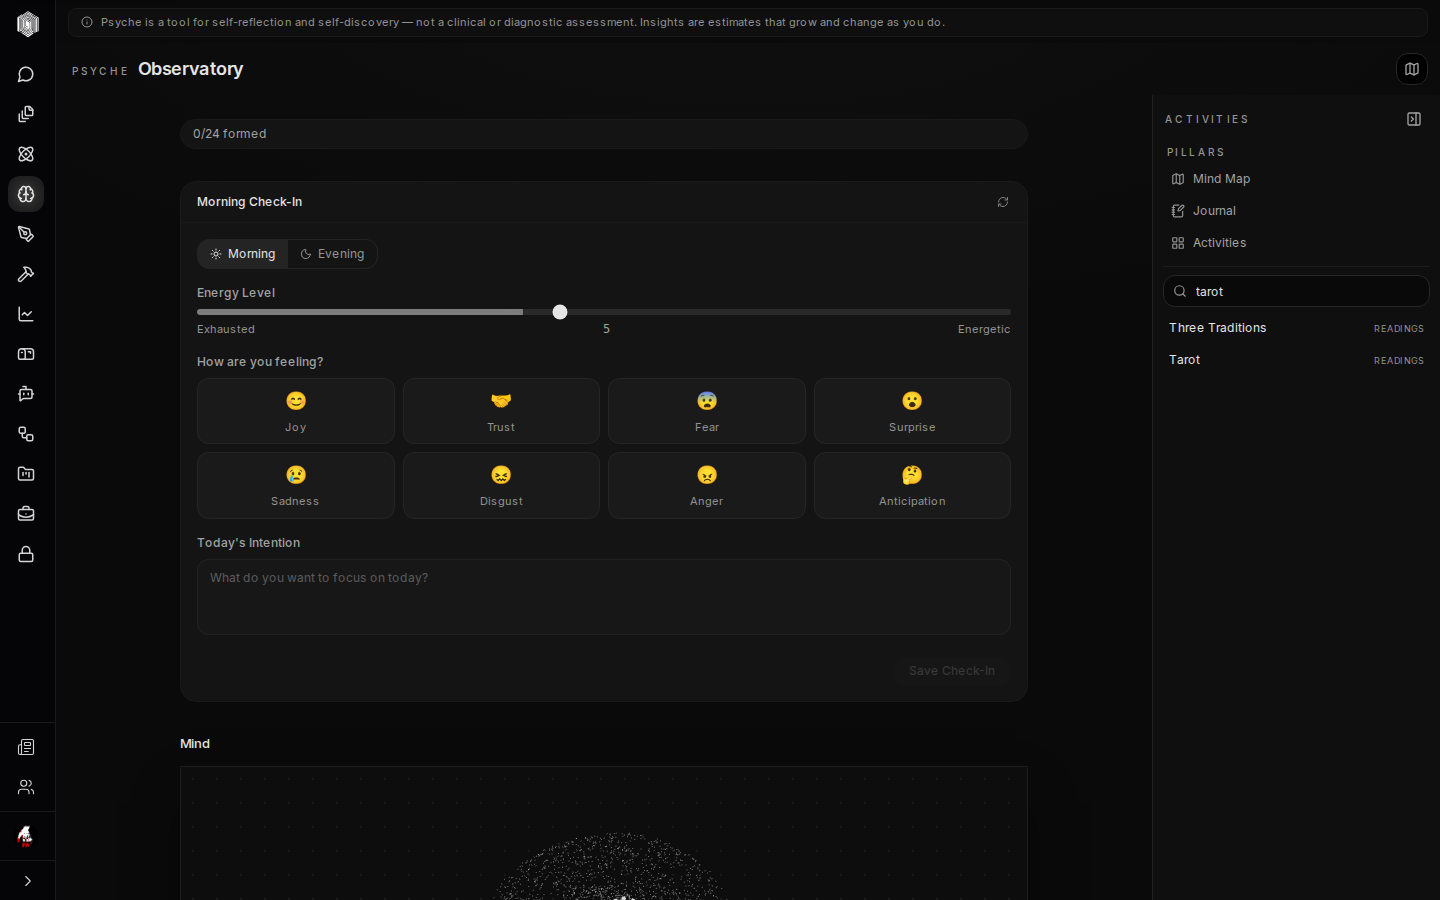Open the atom icon in left sidebar
Viewport: 1440px width, 900px height.
coord(26,154)
